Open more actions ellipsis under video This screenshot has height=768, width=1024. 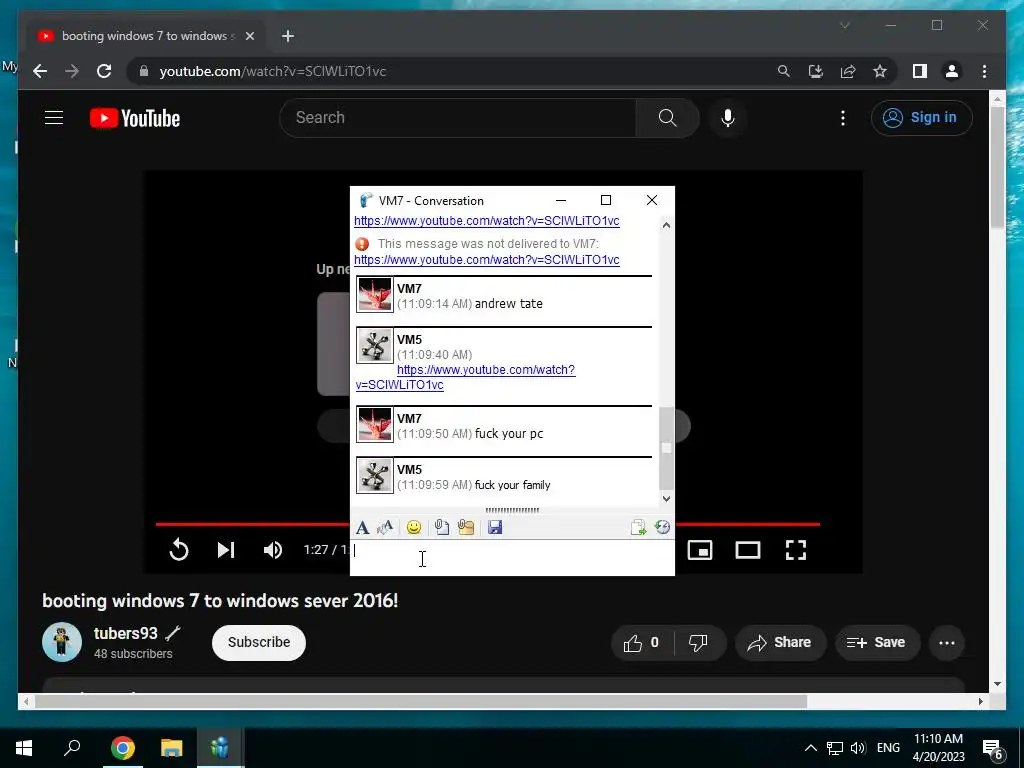[x=947, y=643]
